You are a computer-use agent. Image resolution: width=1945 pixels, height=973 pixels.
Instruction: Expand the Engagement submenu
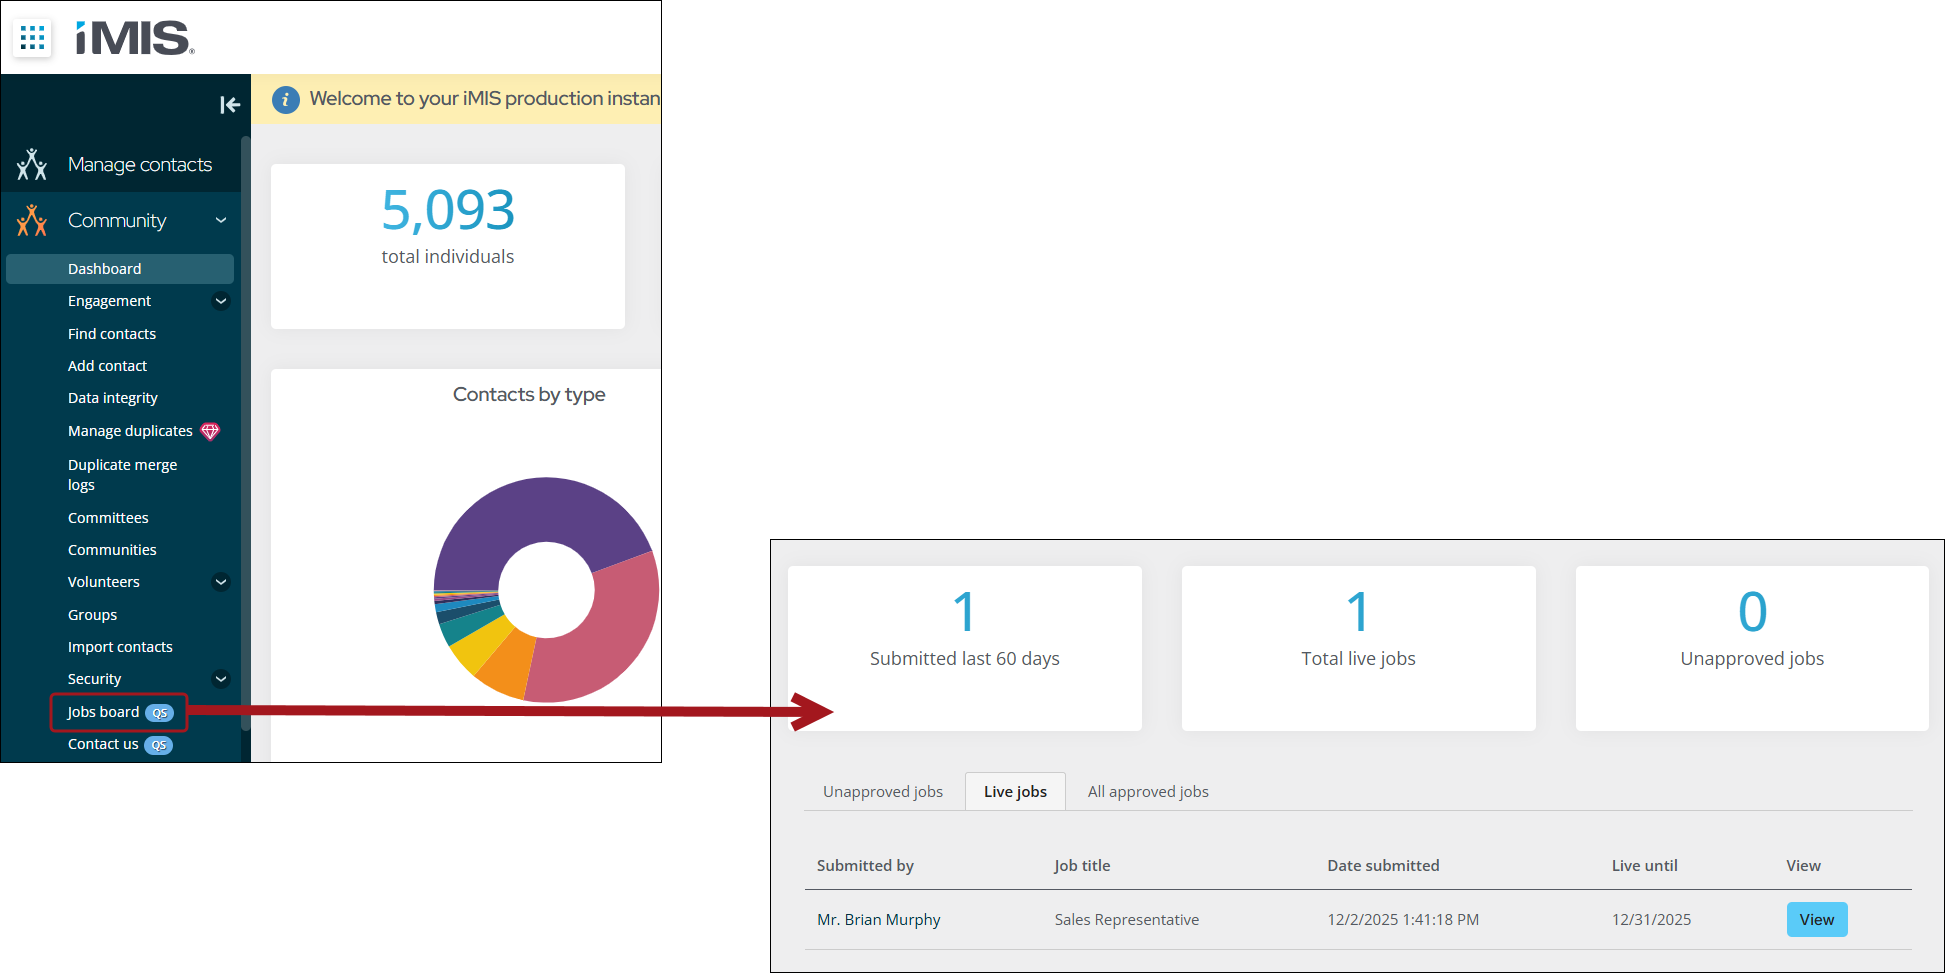click(x=221, y=301)
